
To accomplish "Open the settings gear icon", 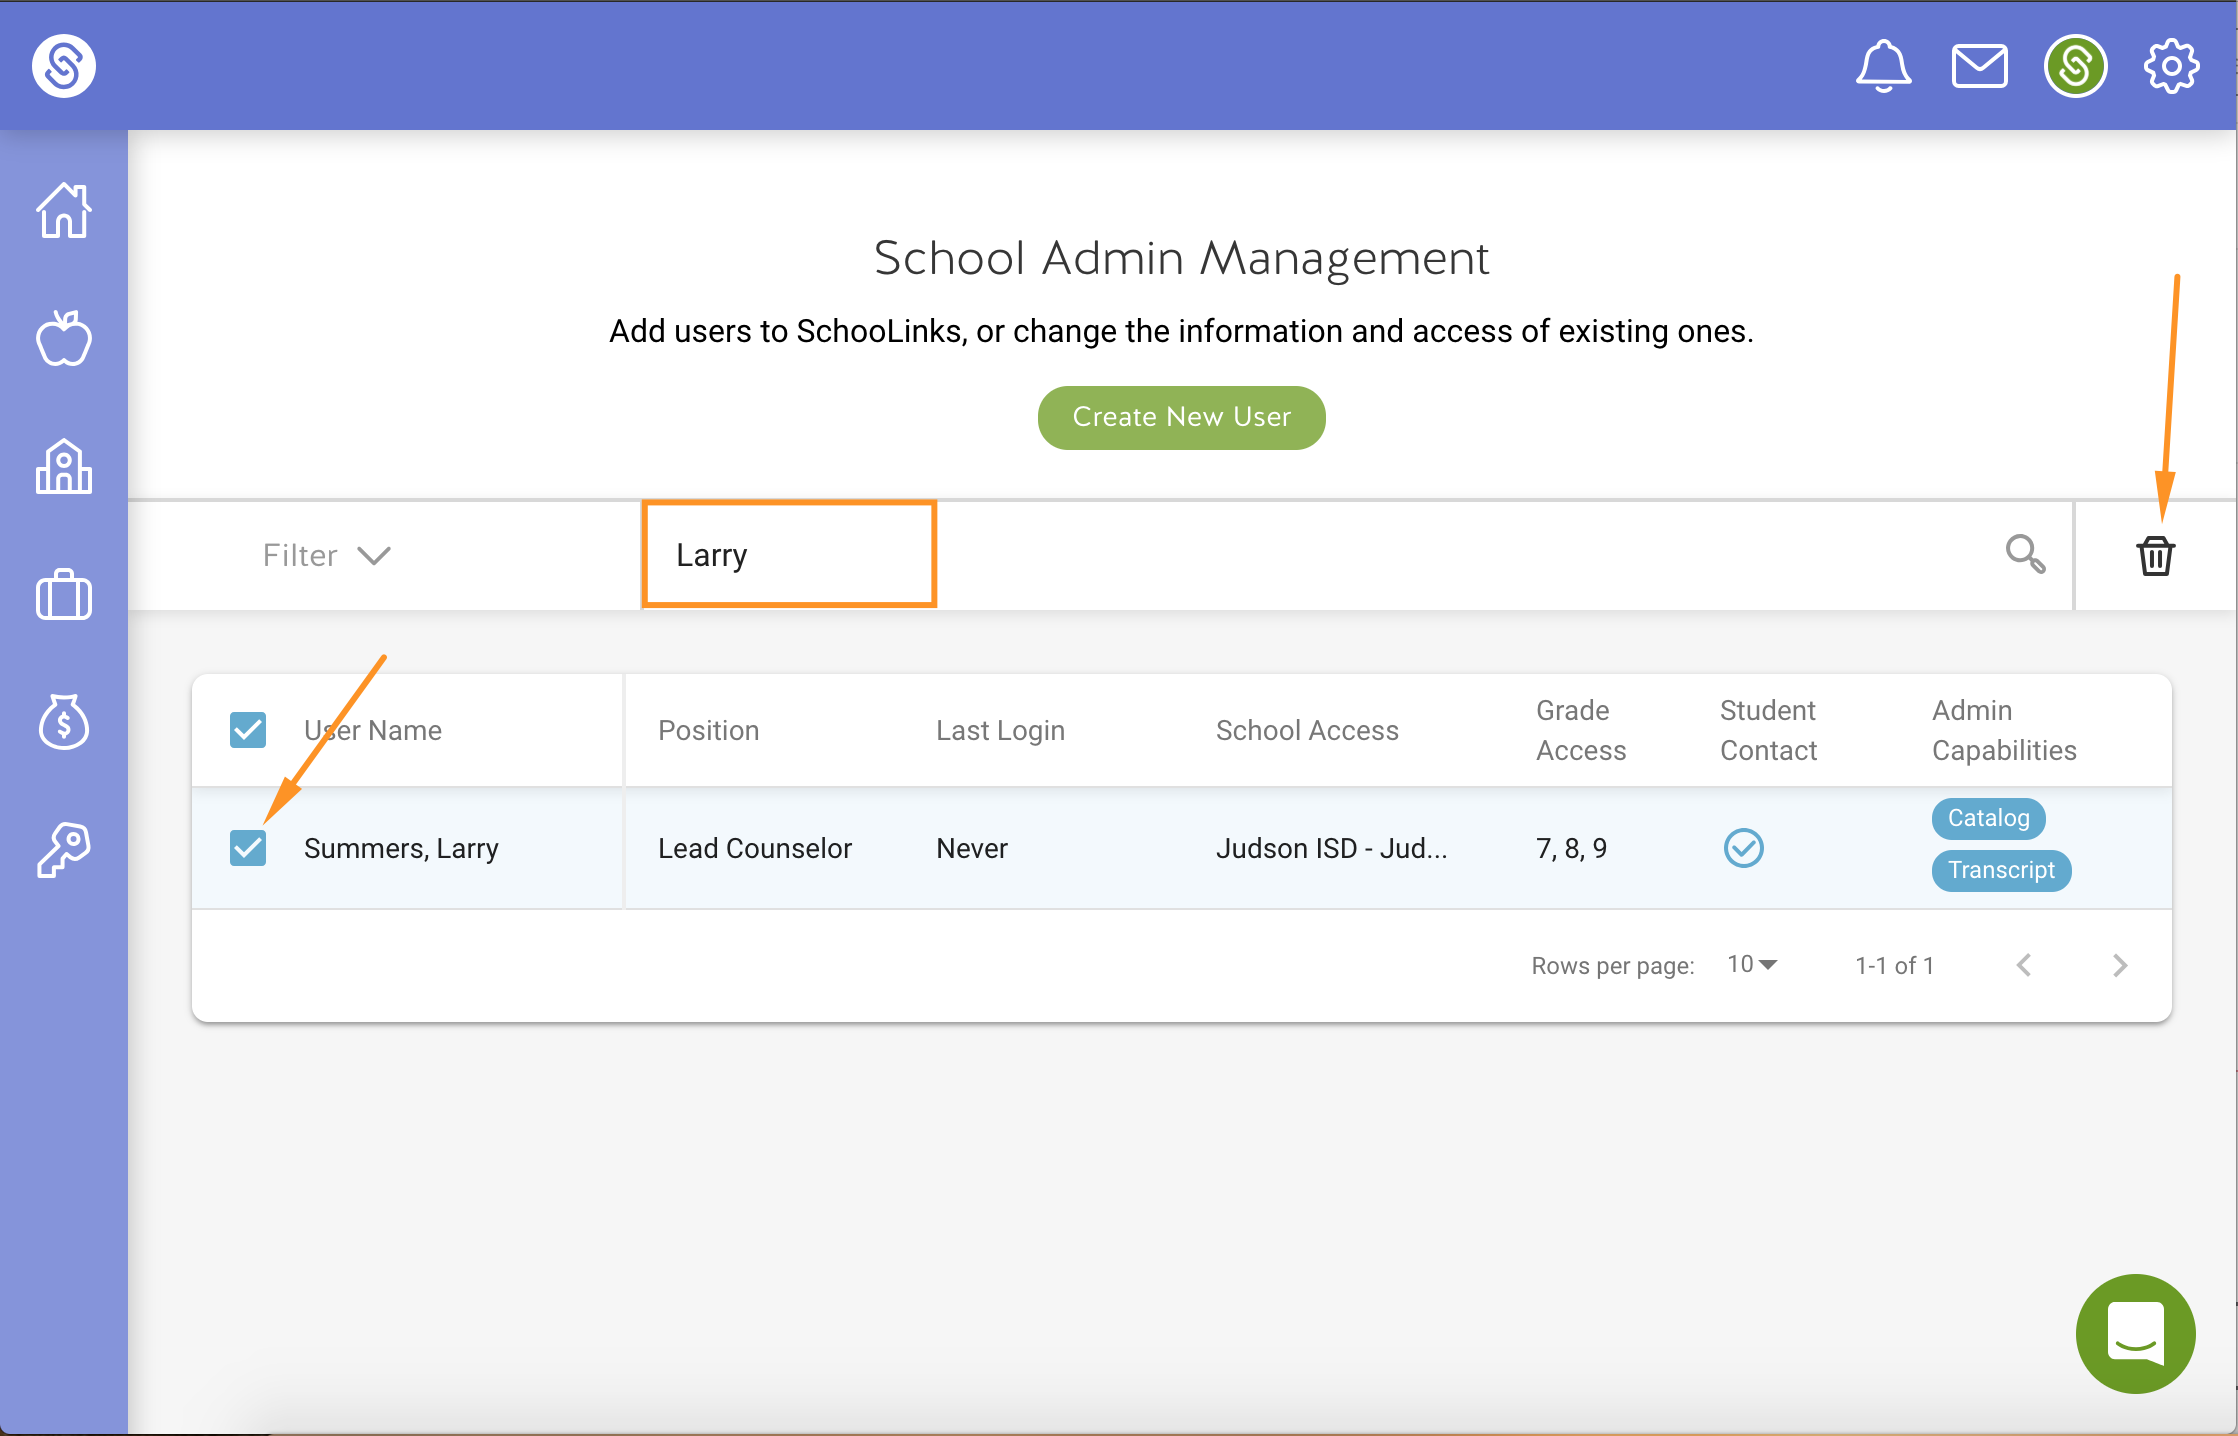I will tap(2171, 67).
